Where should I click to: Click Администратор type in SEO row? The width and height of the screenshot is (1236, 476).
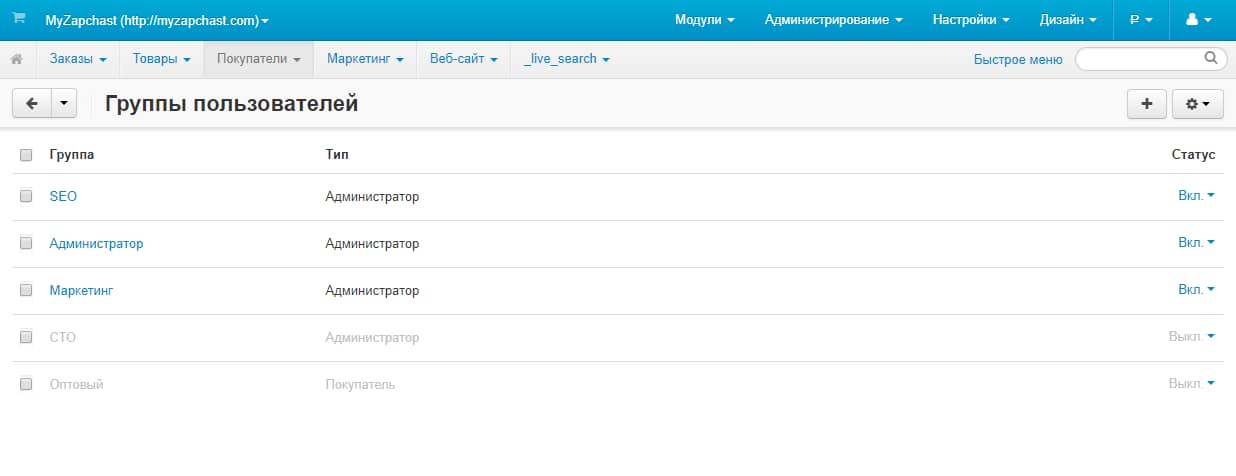(372, 197)
